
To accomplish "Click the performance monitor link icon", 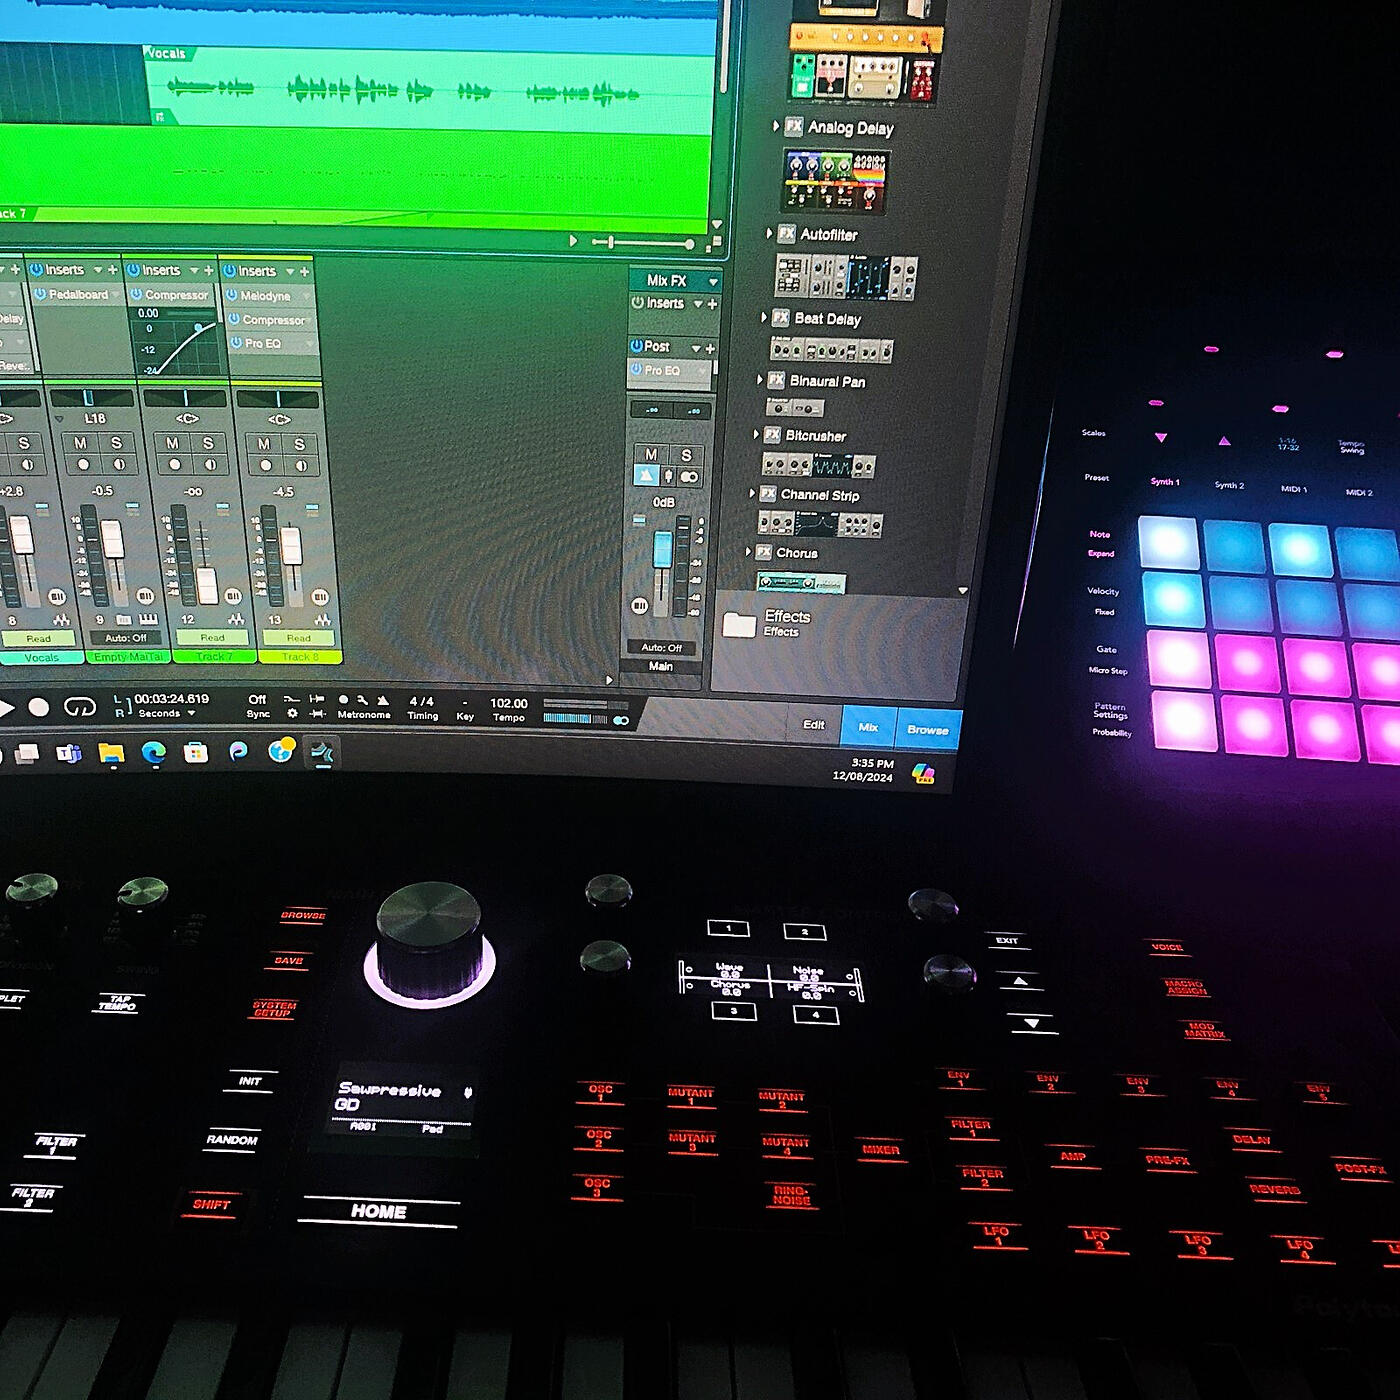I will click(x=621, y=720).
